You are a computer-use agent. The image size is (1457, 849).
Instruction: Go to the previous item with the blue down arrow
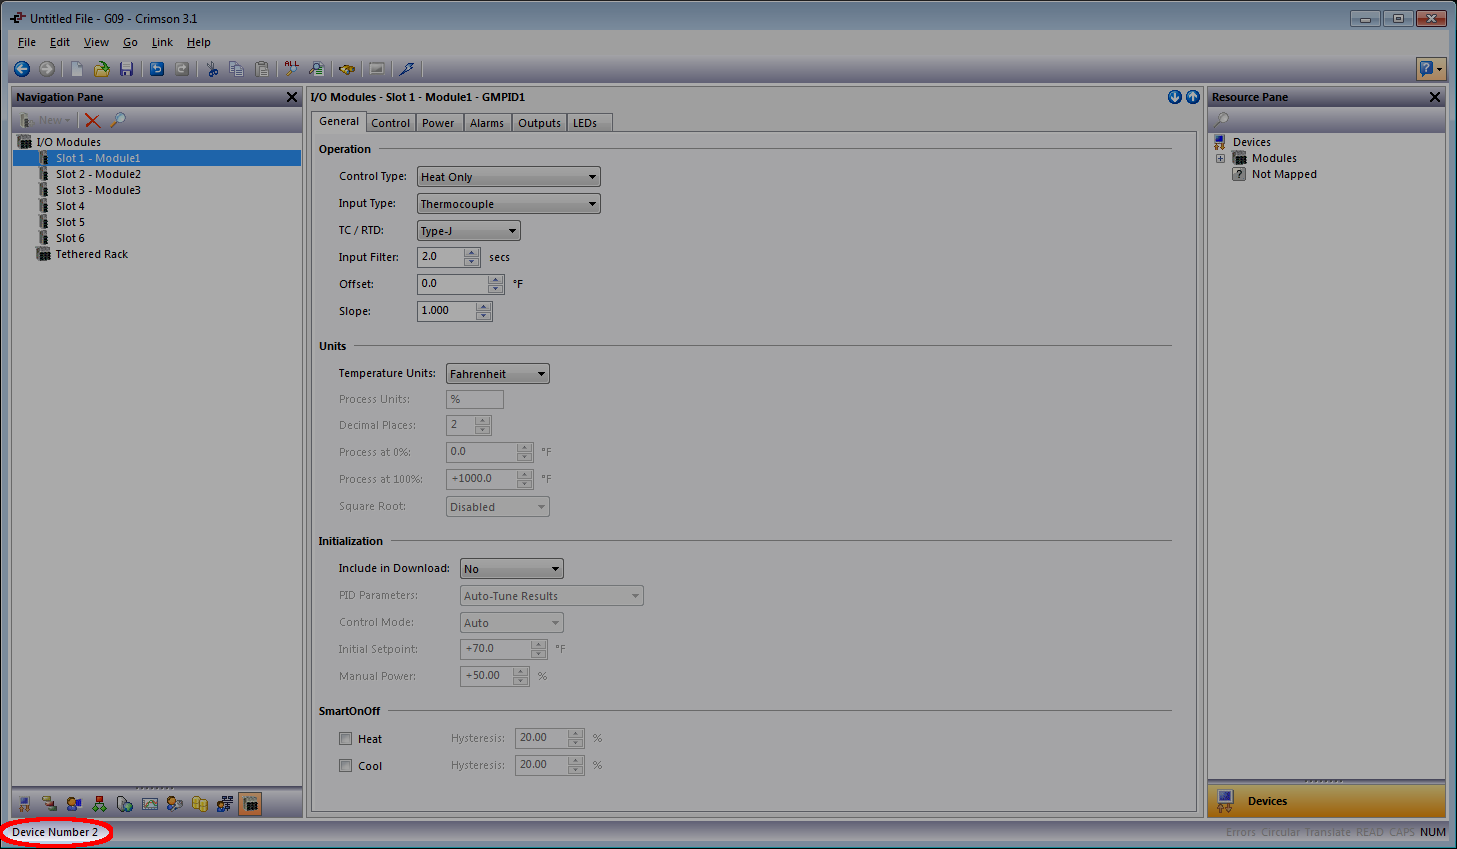1175,97
